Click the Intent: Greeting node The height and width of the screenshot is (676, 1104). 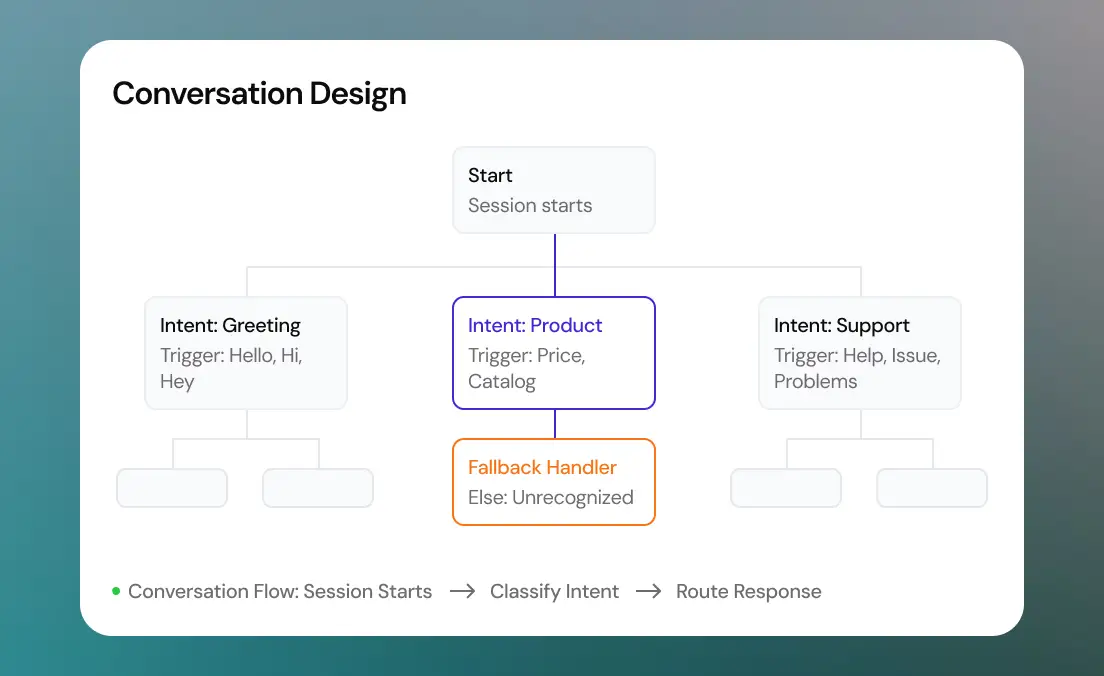tap(246, 353)
